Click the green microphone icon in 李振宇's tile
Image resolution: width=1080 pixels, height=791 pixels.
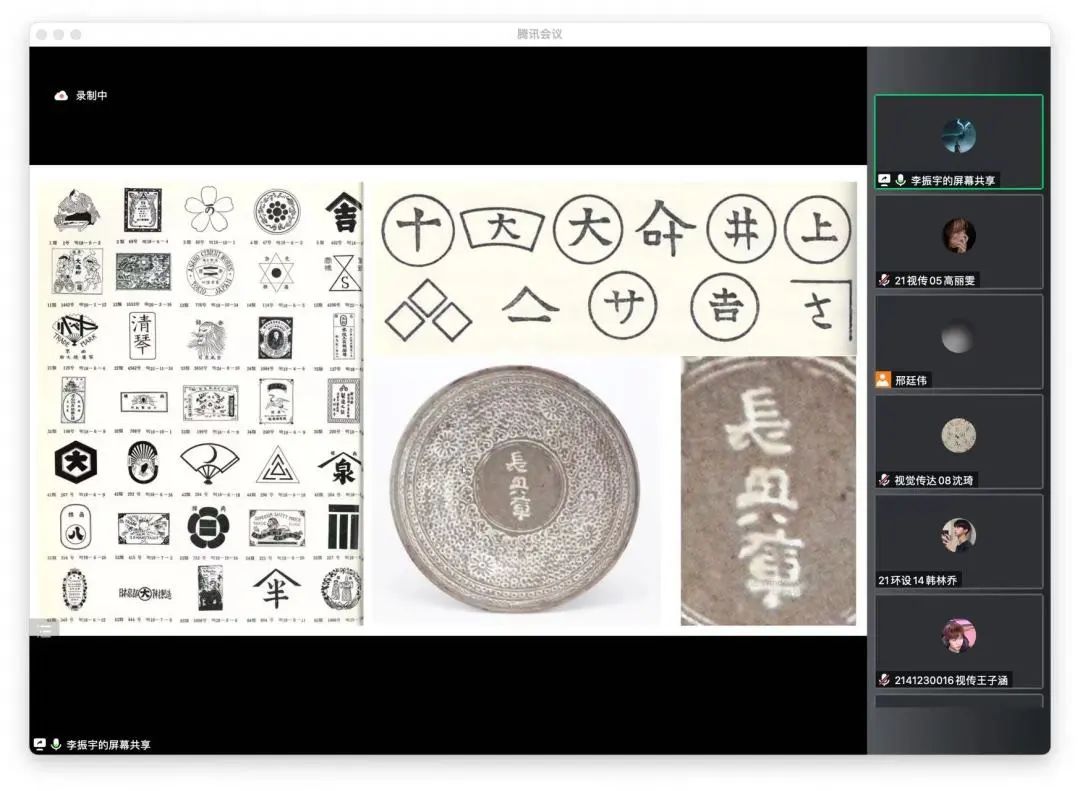tap(900, 180)
